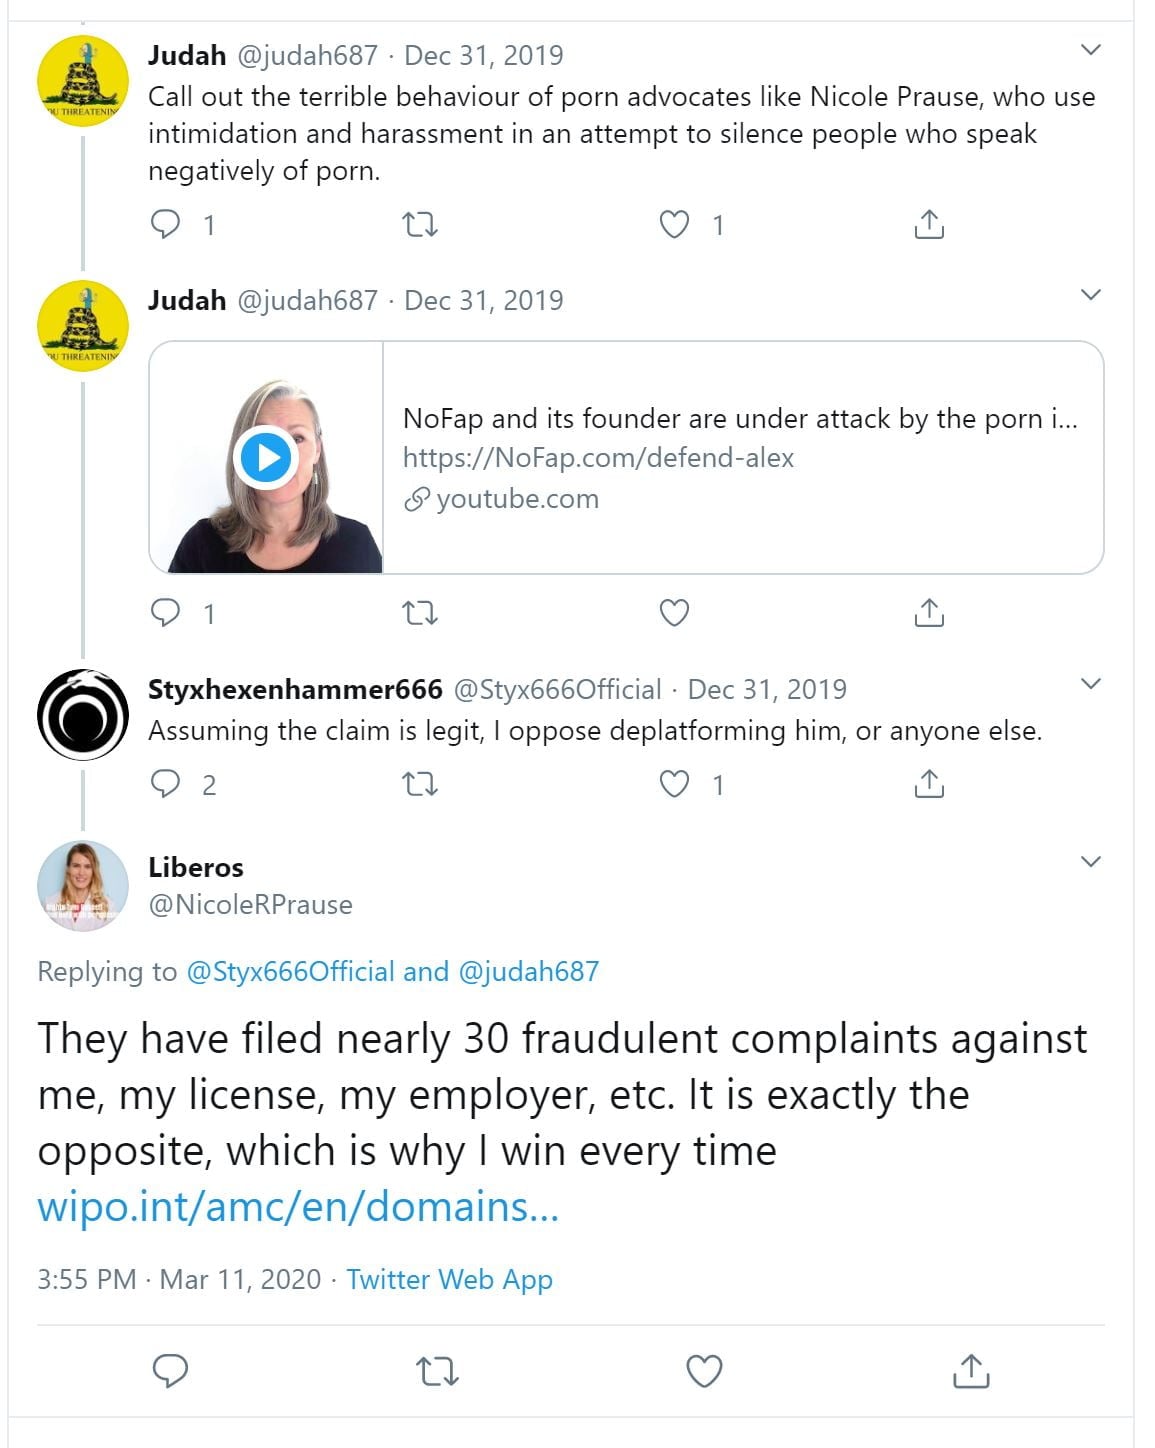1155x1448 pixels.
Task: Click the Twitter Web App source link
Action: click(x=449, y=1279)
